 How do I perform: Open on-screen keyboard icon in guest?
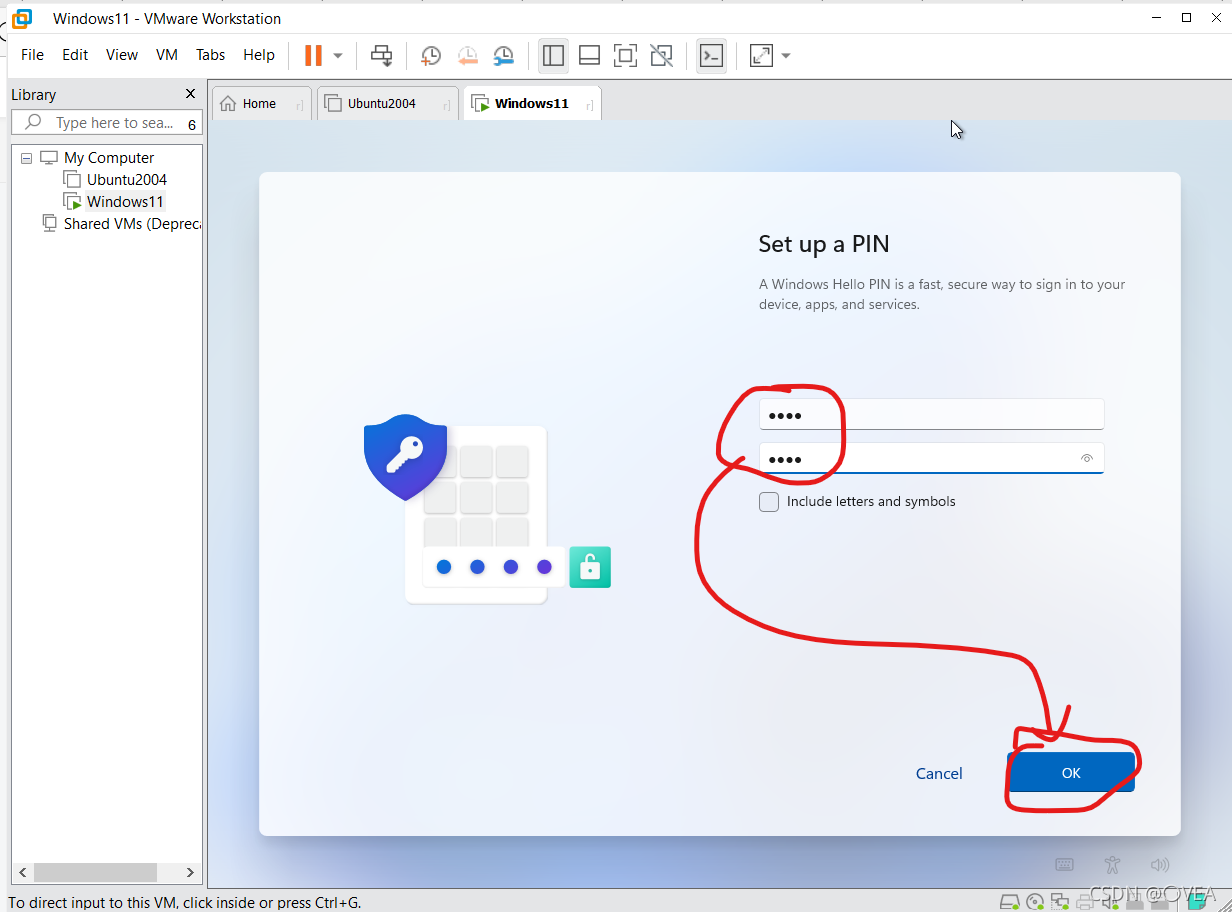(x=1064, y=865)
